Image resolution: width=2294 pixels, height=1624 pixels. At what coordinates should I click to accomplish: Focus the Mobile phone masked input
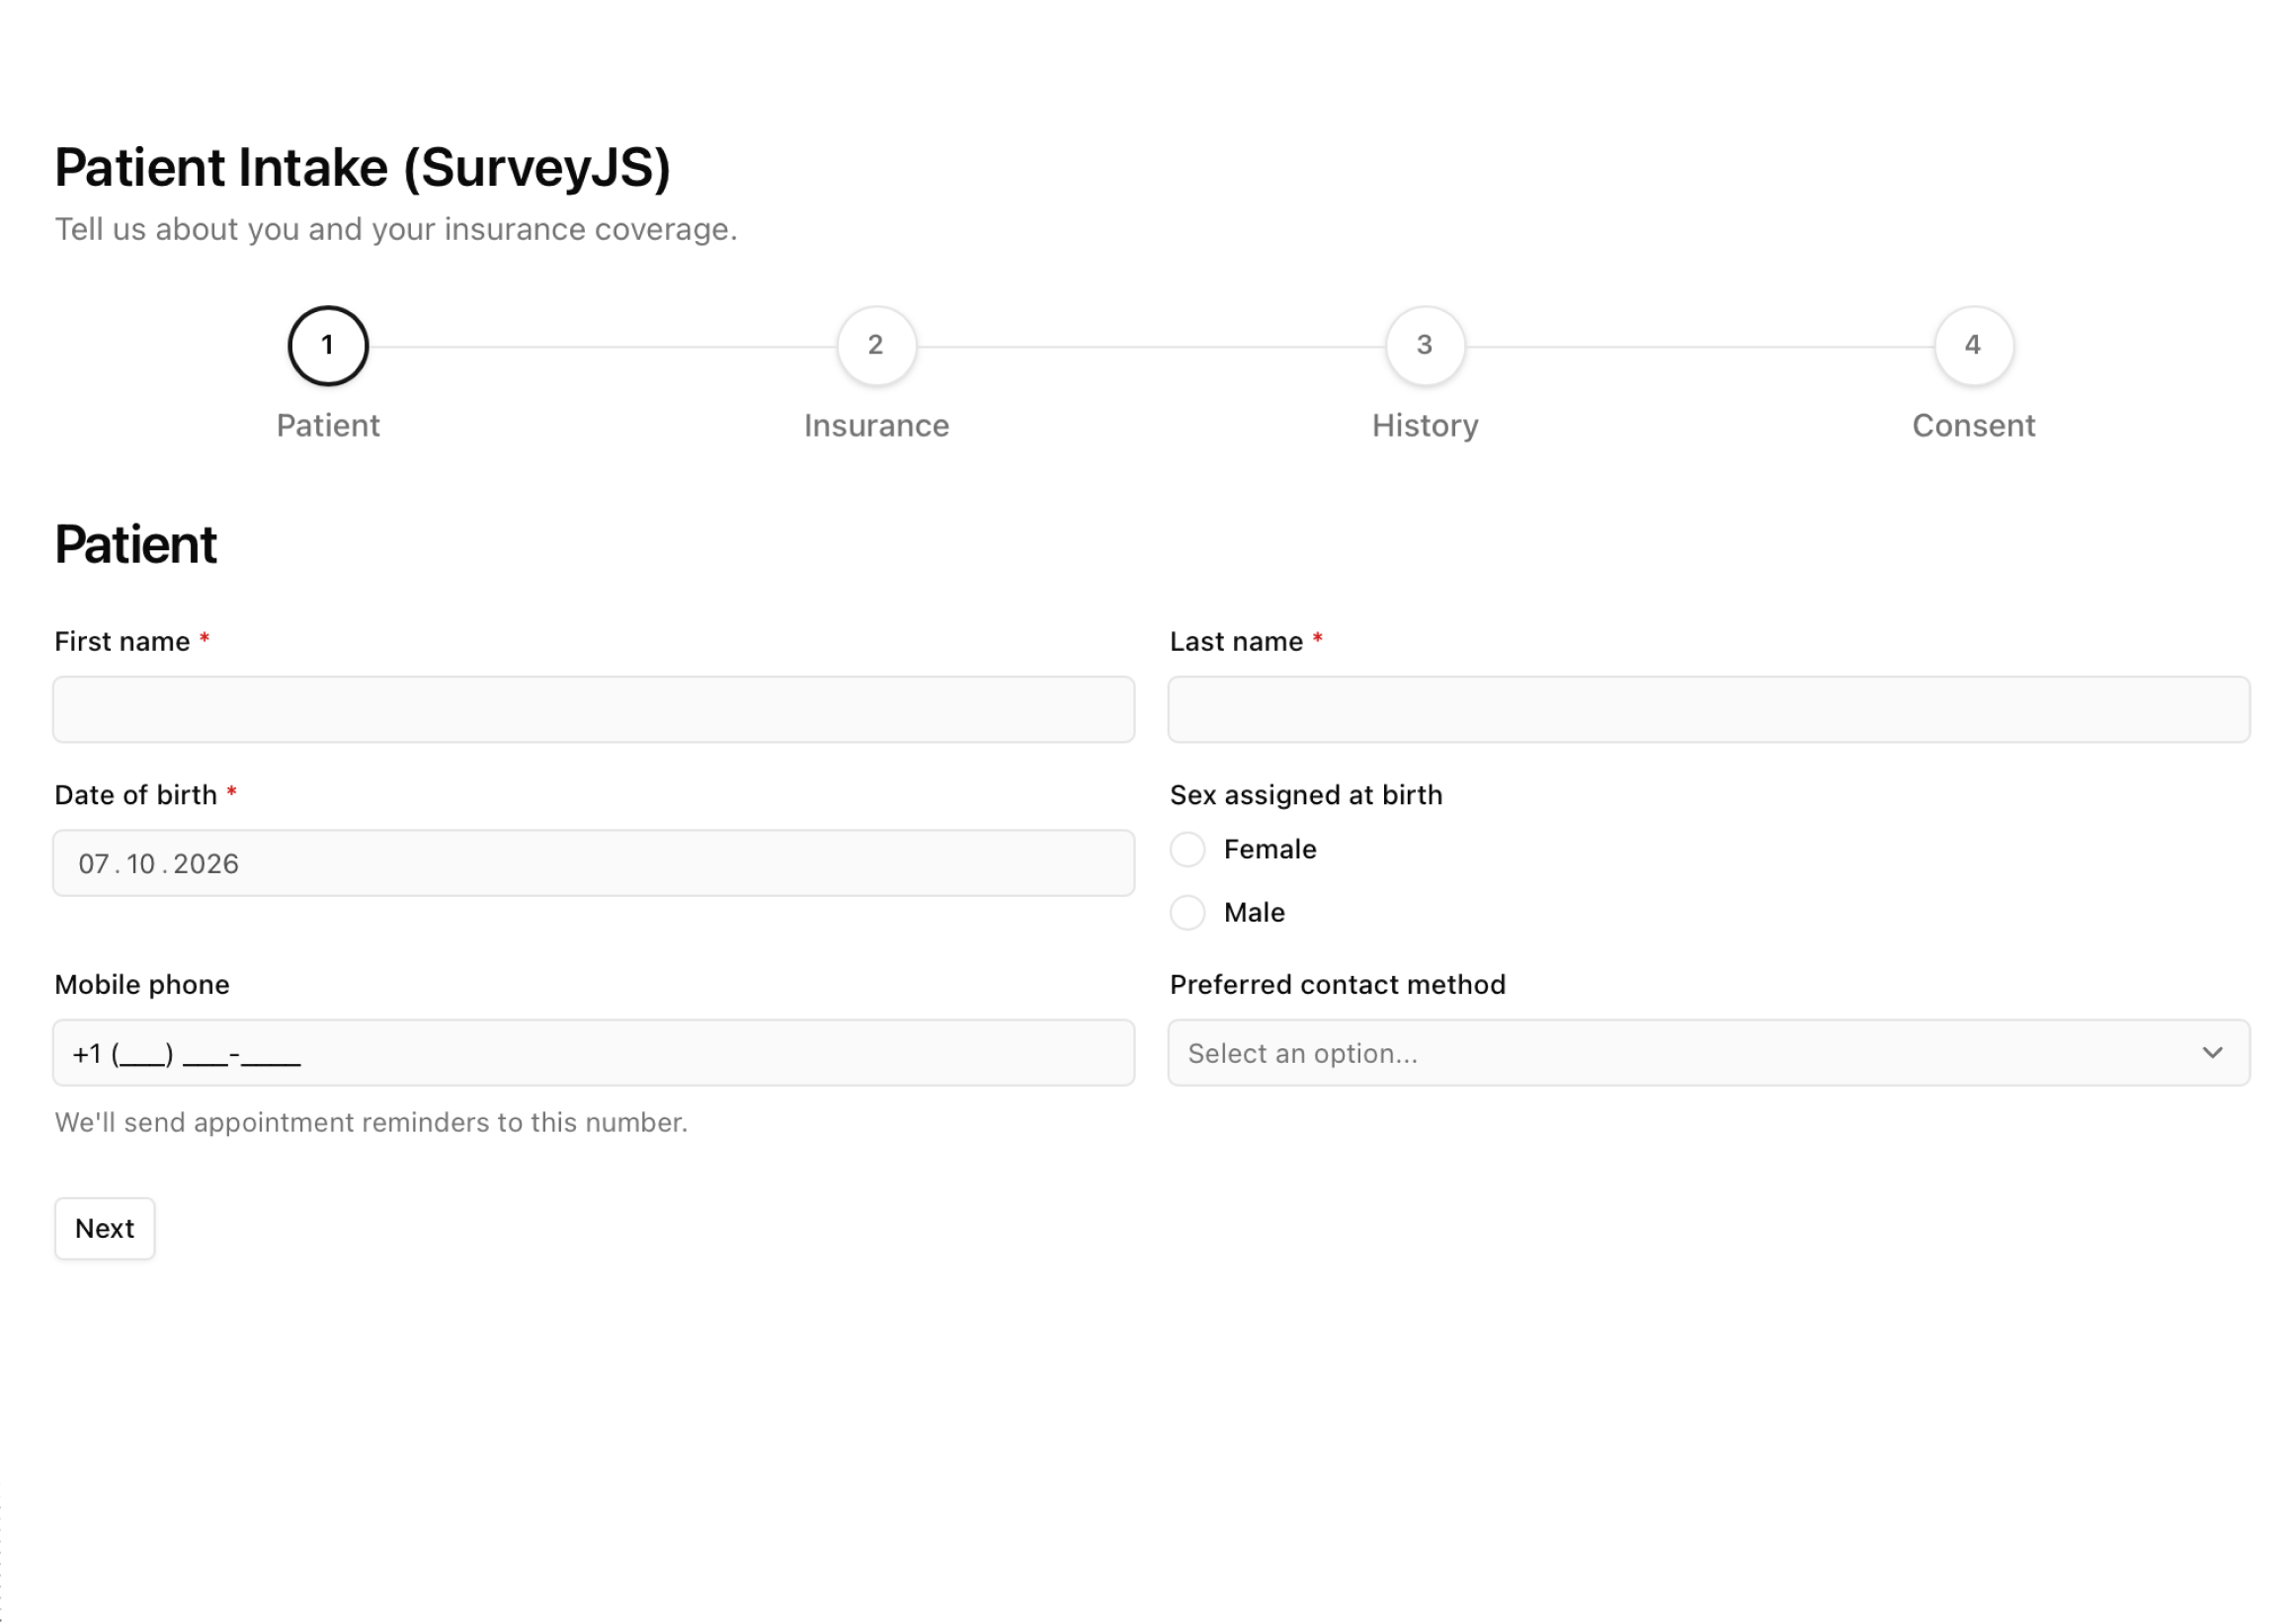(593, 1052)
